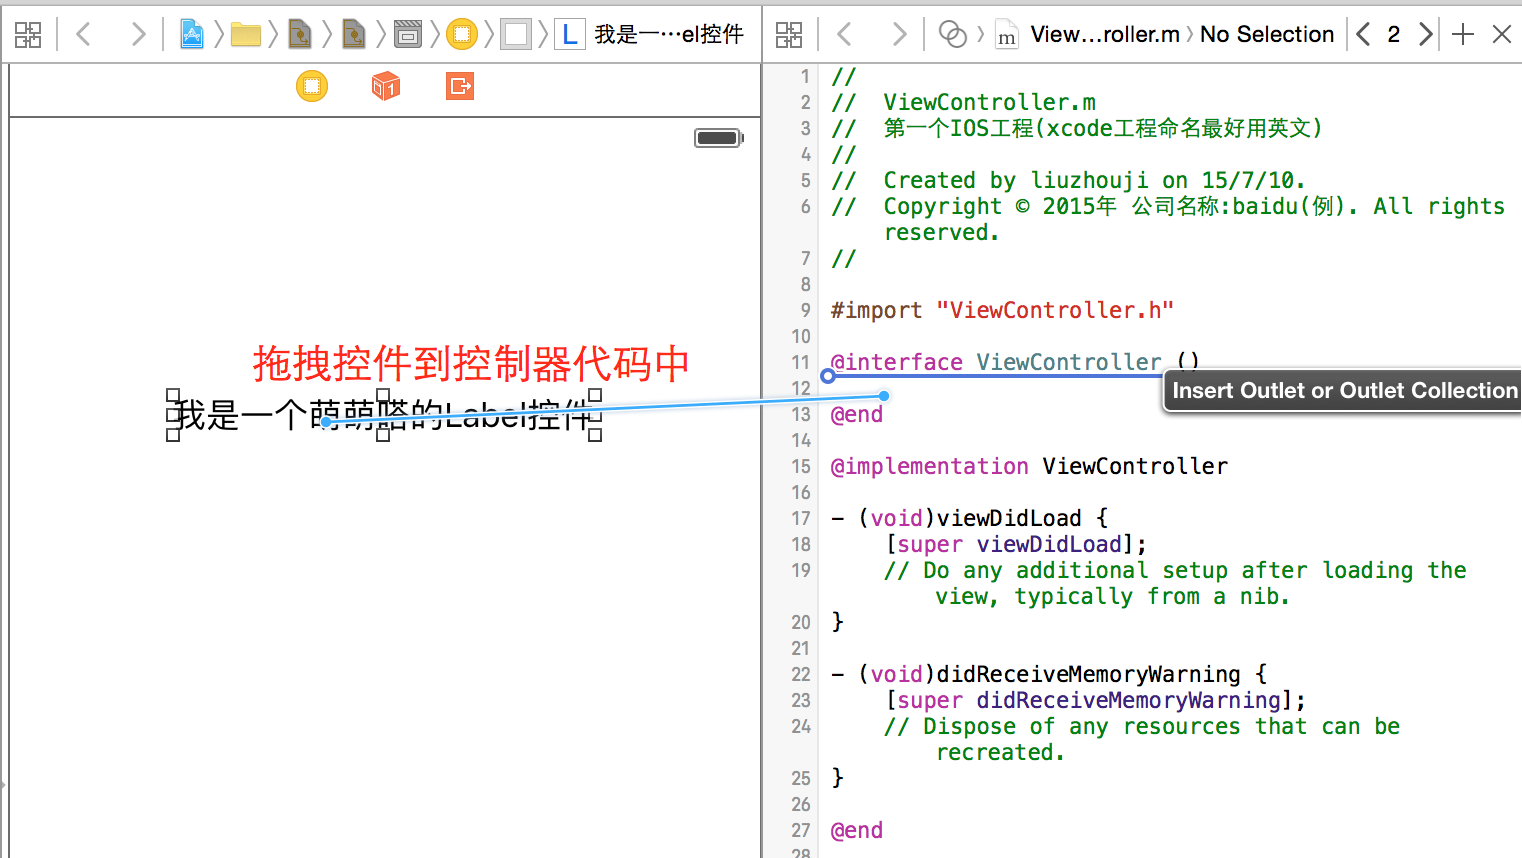Place cursor in 'viewDidLoad' method declaration
This screenshot has height=858, width=1522.
pyautogui.click(x=970, y=518)
